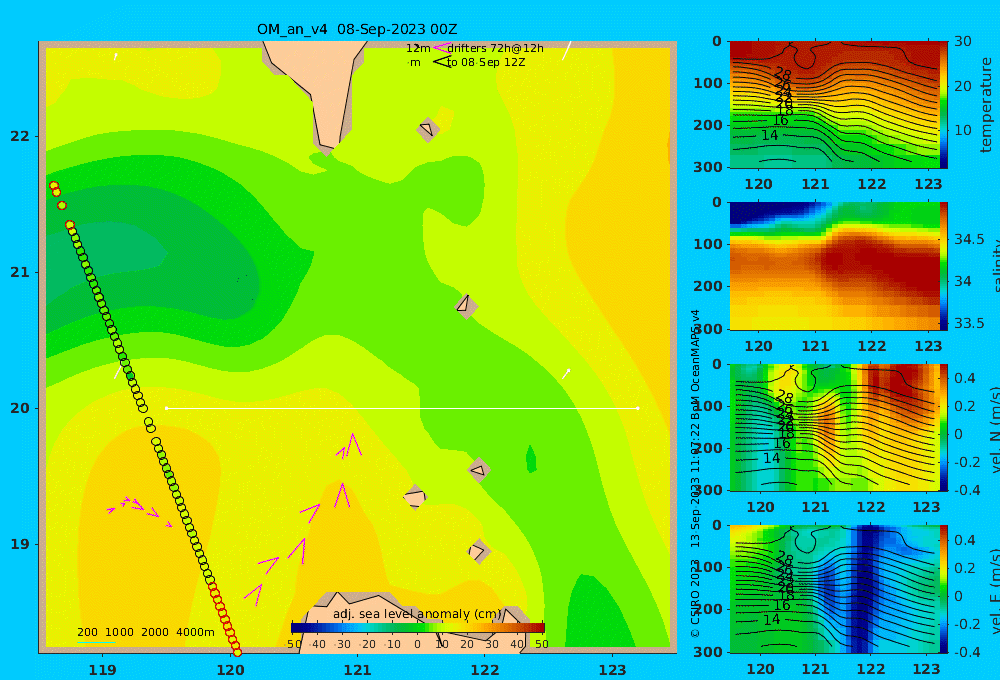Image resolution: width=1000 pixels, height=680 pixels.
Task: Click longitude label 120 on main map
Action: pos(230,670)
